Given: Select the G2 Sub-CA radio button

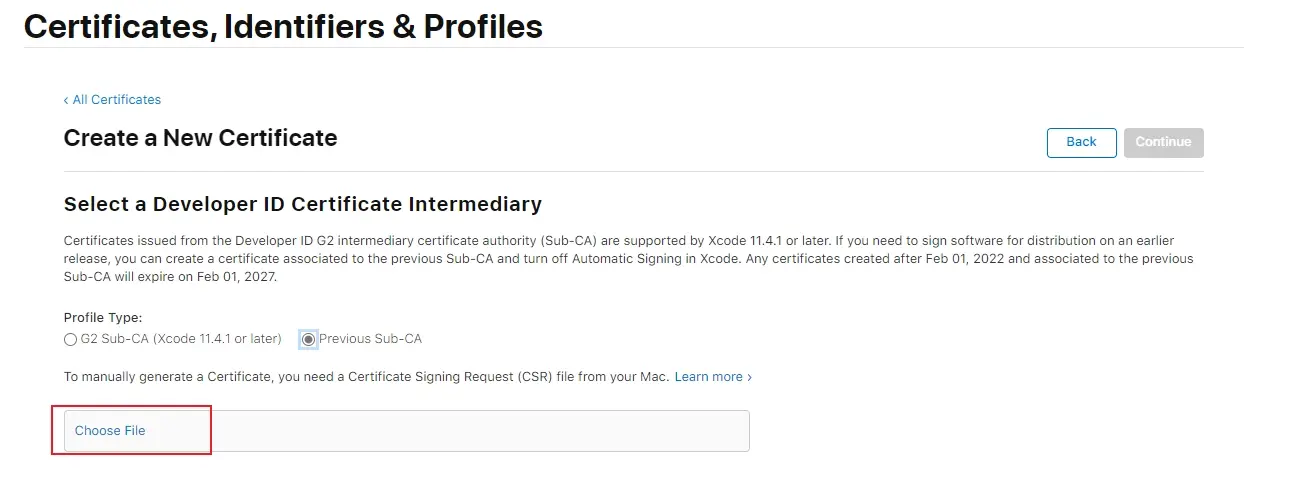Looking at the screenshot, I should pyautogui.click(x=70, y=339).
